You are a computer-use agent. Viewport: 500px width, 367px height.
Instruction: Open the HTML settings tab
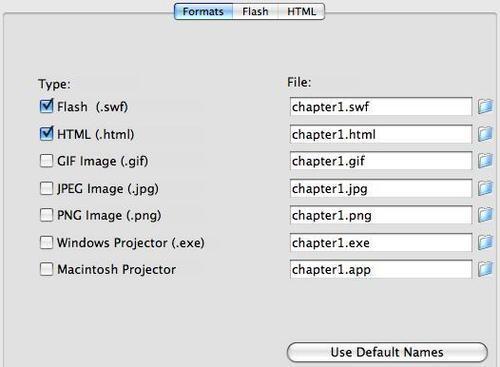(x=301, y=12)
